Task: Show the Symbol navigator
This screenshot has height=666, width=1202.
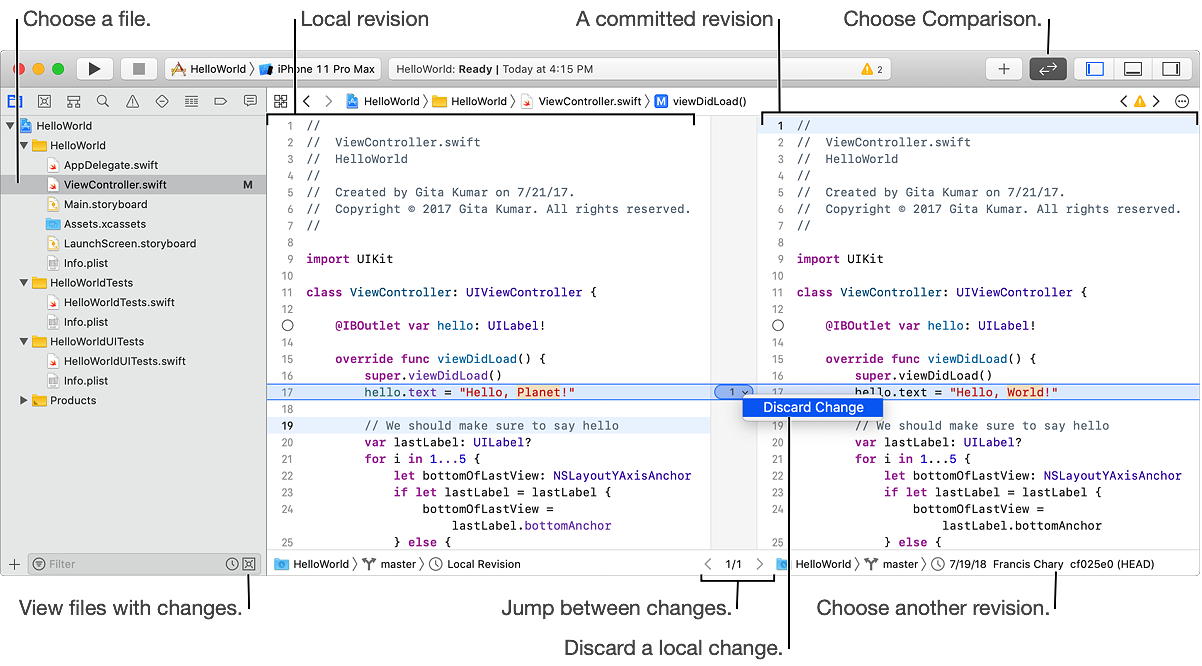Action: point(73,101)
